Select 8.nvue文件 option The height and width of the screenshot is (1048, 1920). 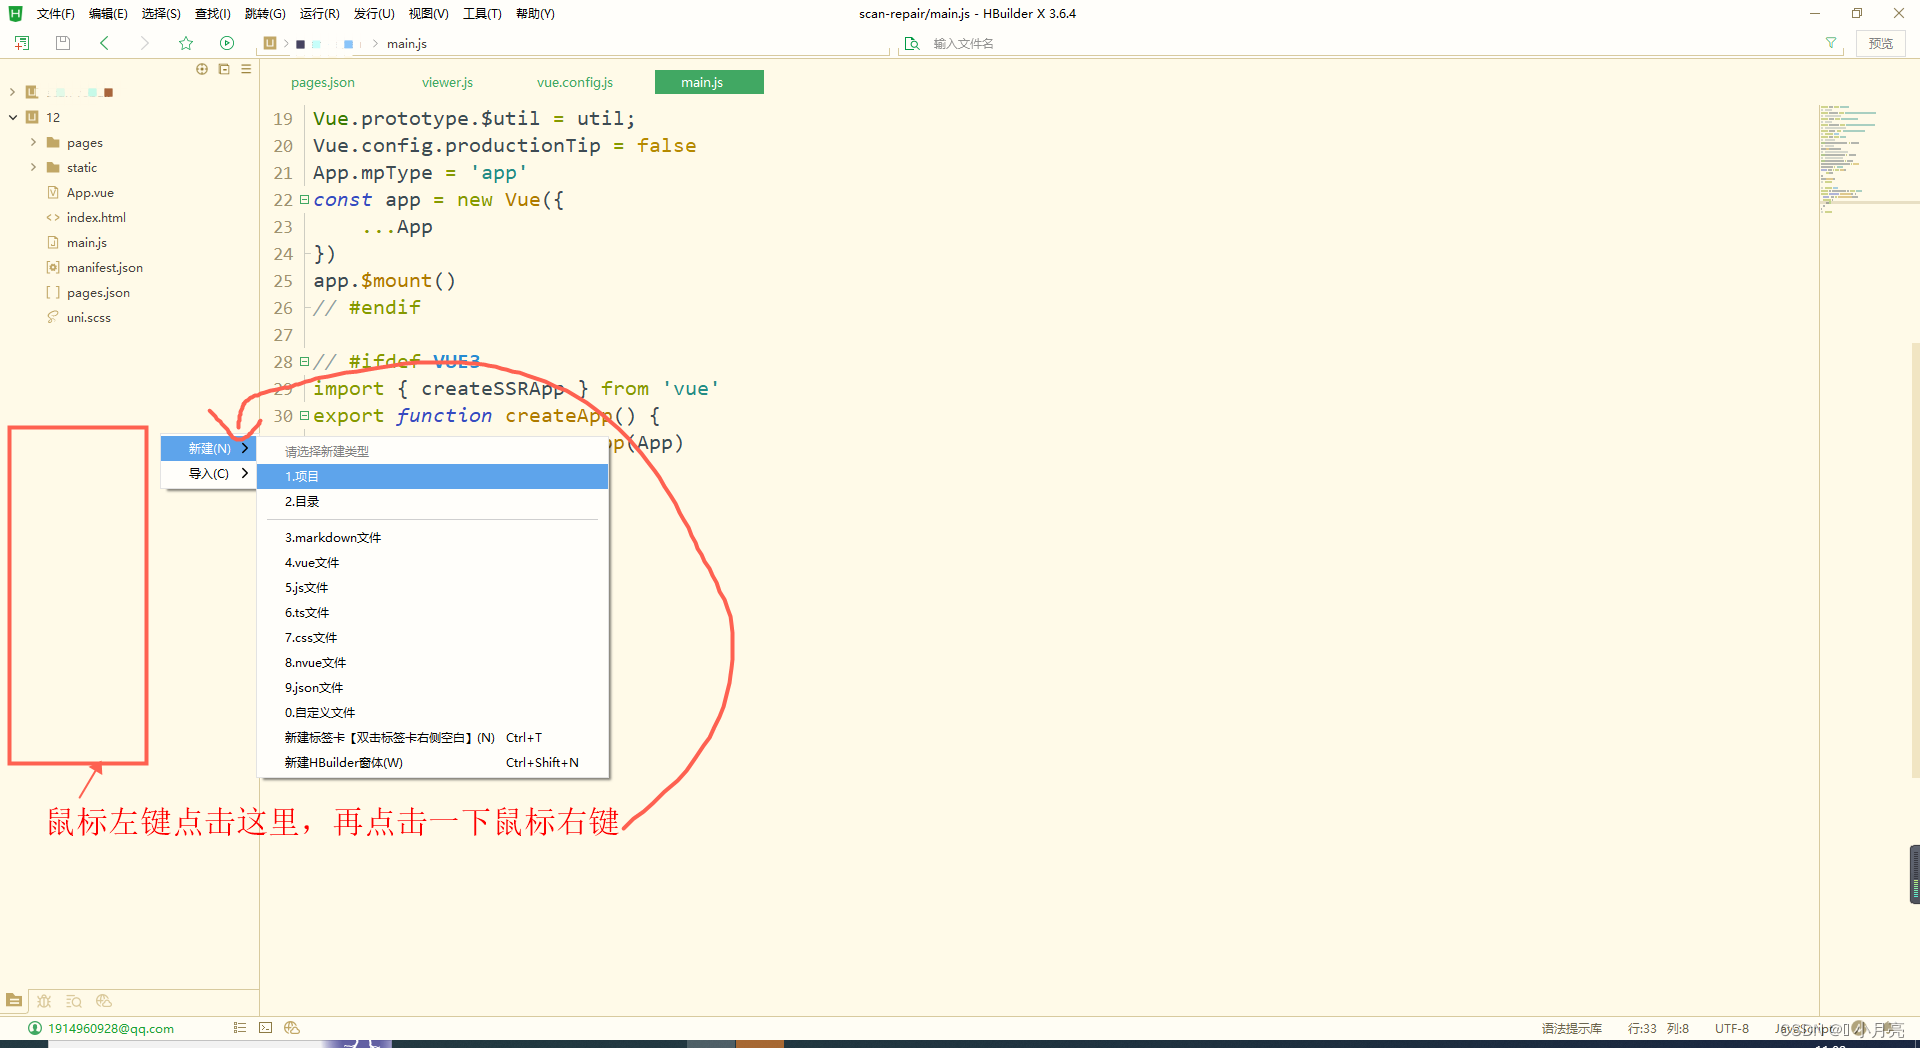[x=433, y=662]
